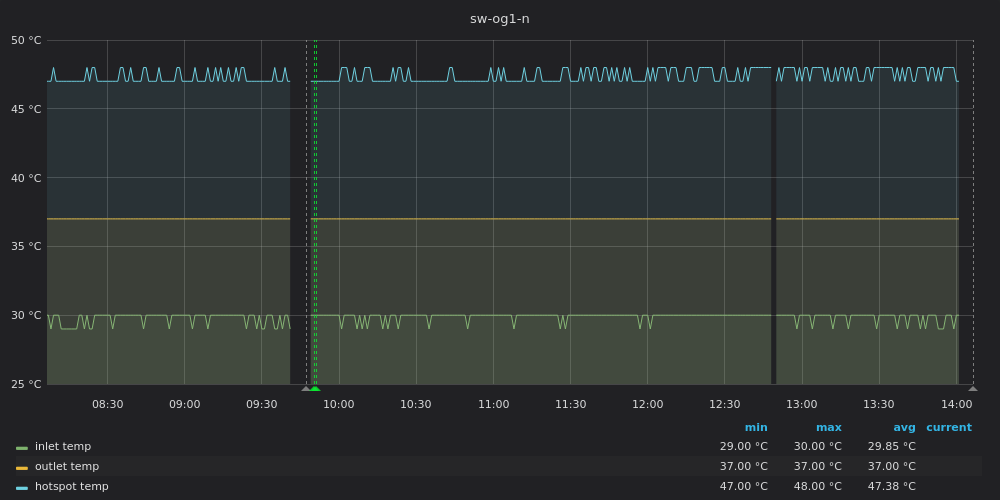Sort legend by the max column

click(828, 428)
